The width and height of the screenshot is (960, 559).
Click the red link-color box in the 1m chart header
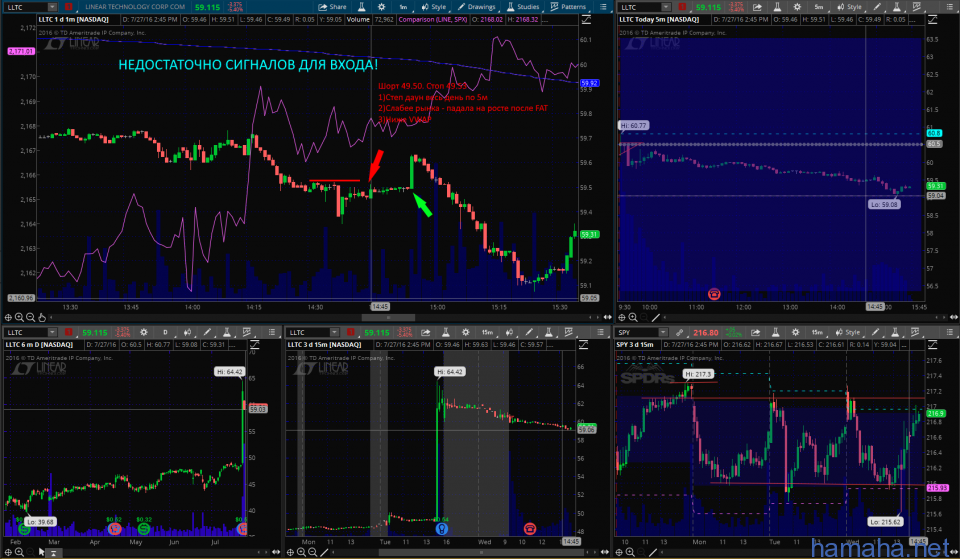(69, 7)
